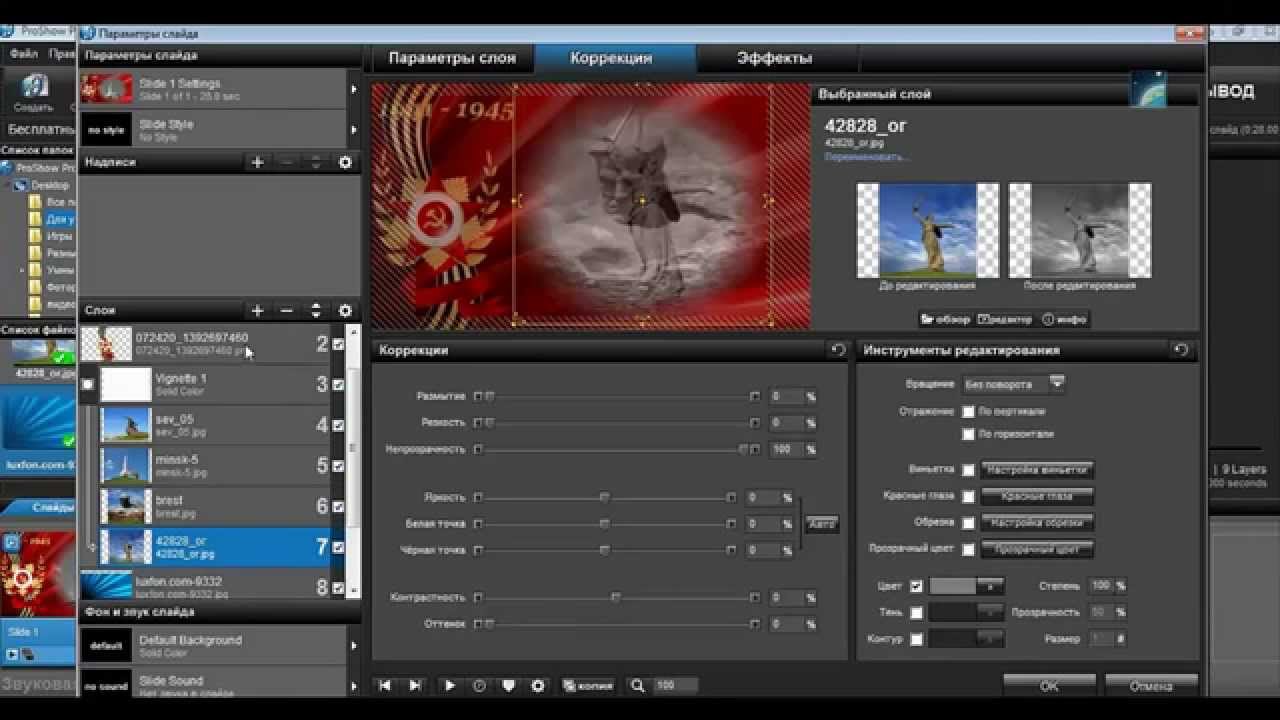
Task: Click Настройка обрезки button
Action: pos(1036,522)
